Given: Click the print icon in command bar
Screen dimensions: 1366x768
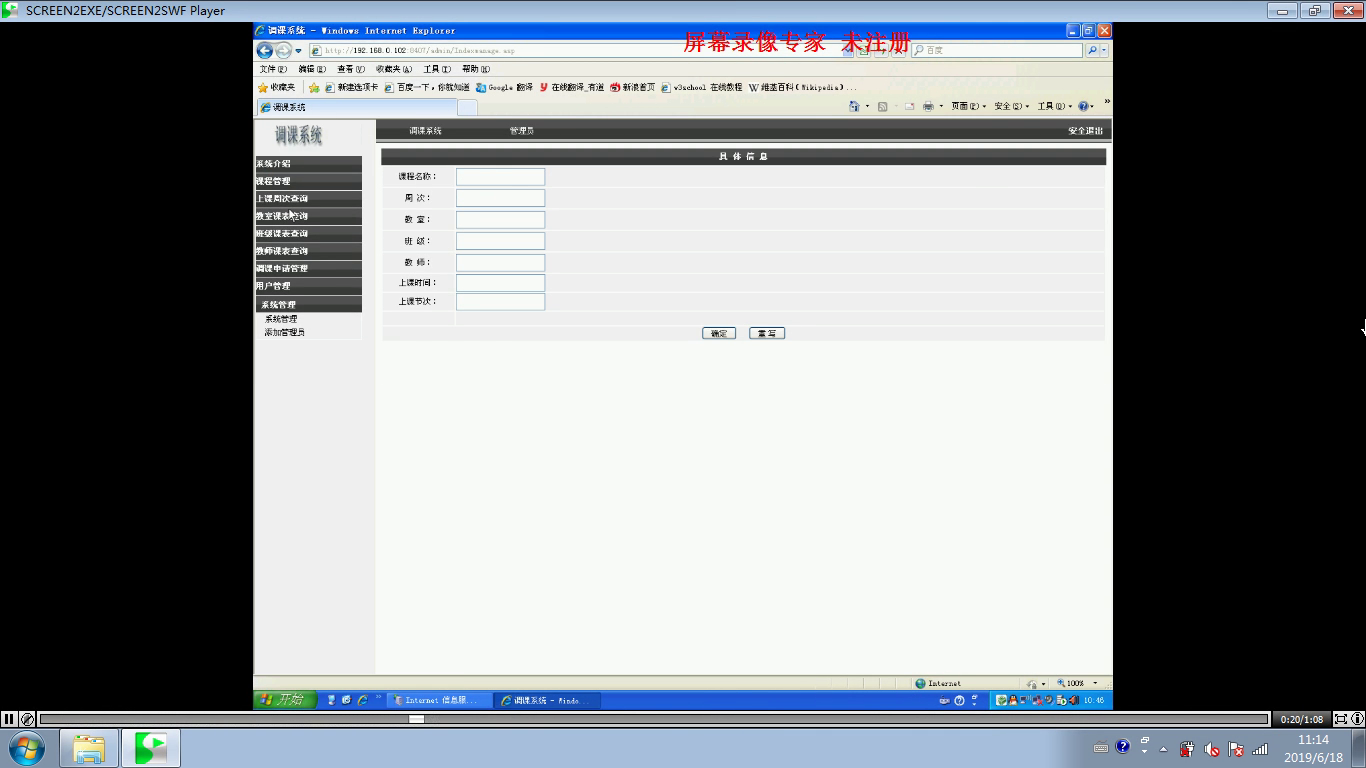Looking at the screenshot, I should pyautogui.click(x=928, y=106).
